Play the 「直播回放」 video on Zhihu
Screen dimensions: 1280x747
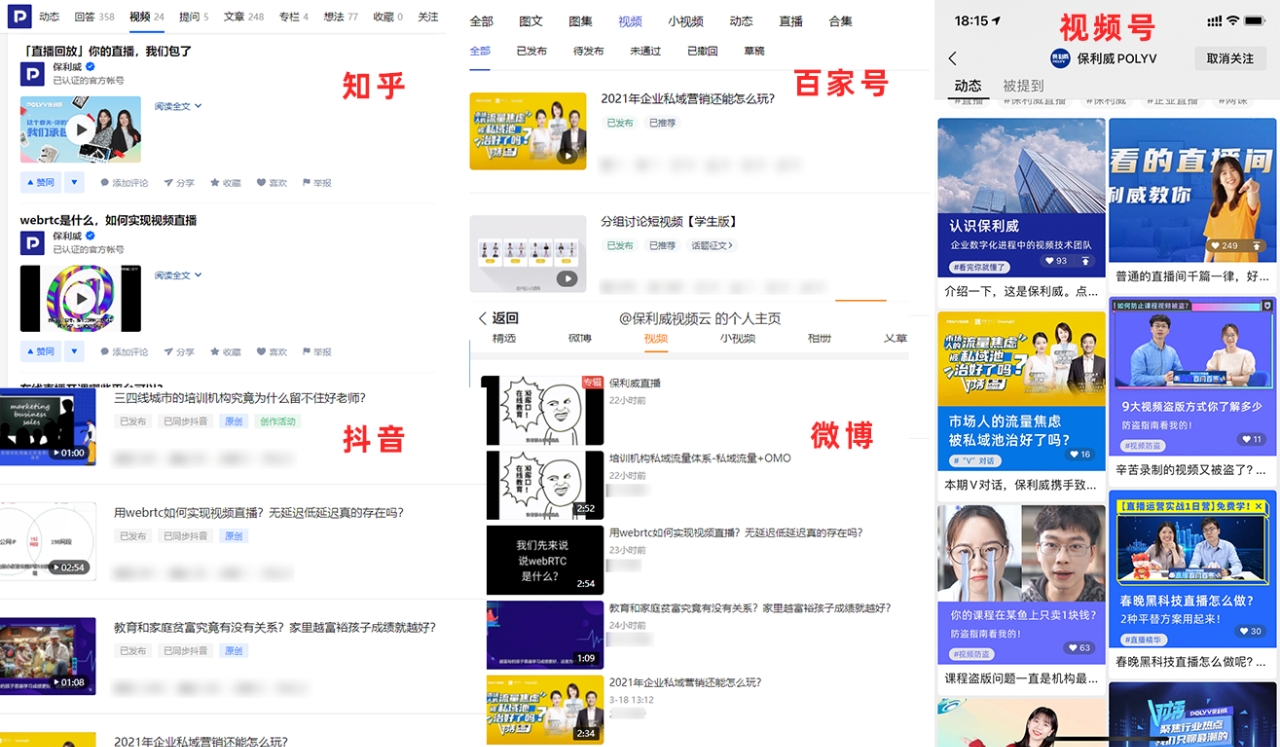[81, 130]
